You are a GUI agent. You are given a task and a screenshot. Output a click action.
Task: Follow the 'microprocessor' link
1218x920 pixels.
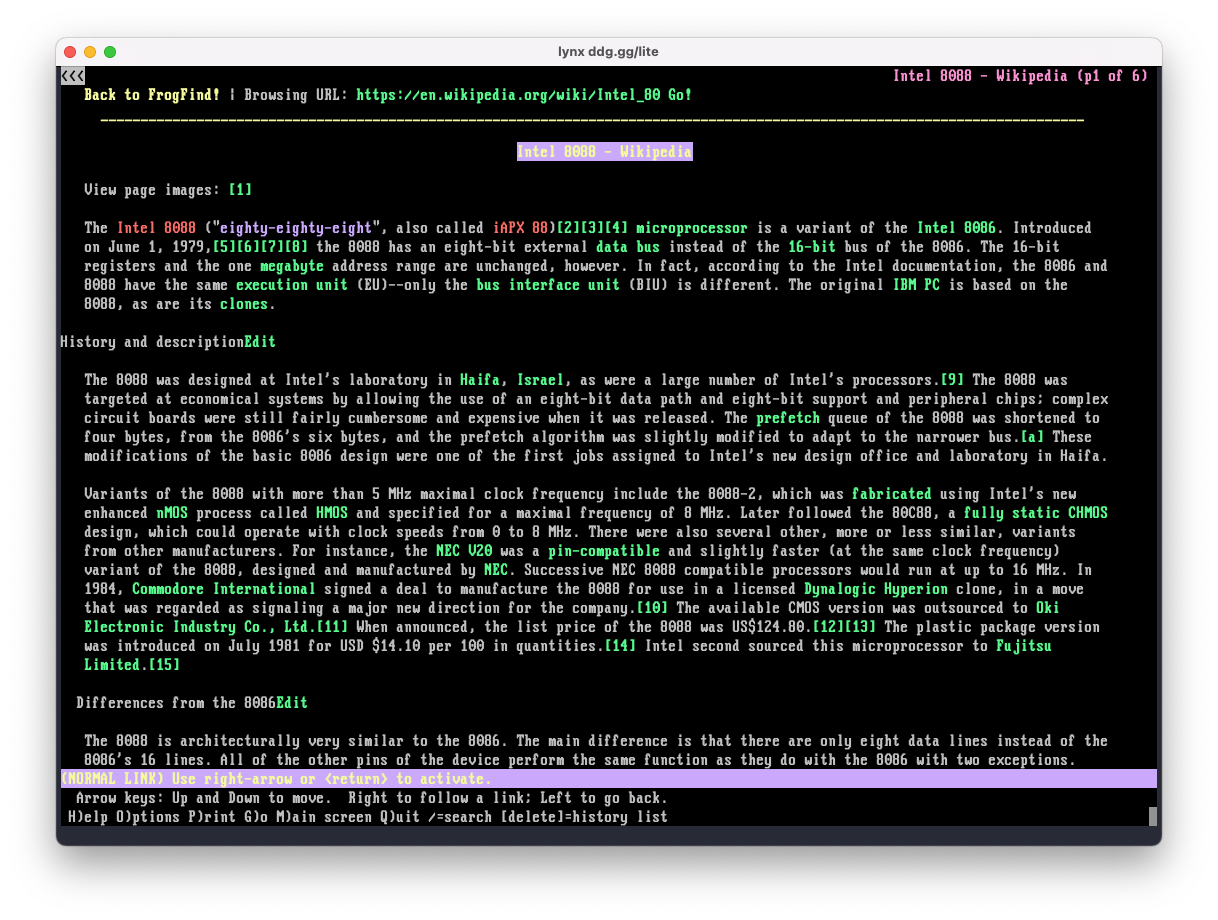692,228
